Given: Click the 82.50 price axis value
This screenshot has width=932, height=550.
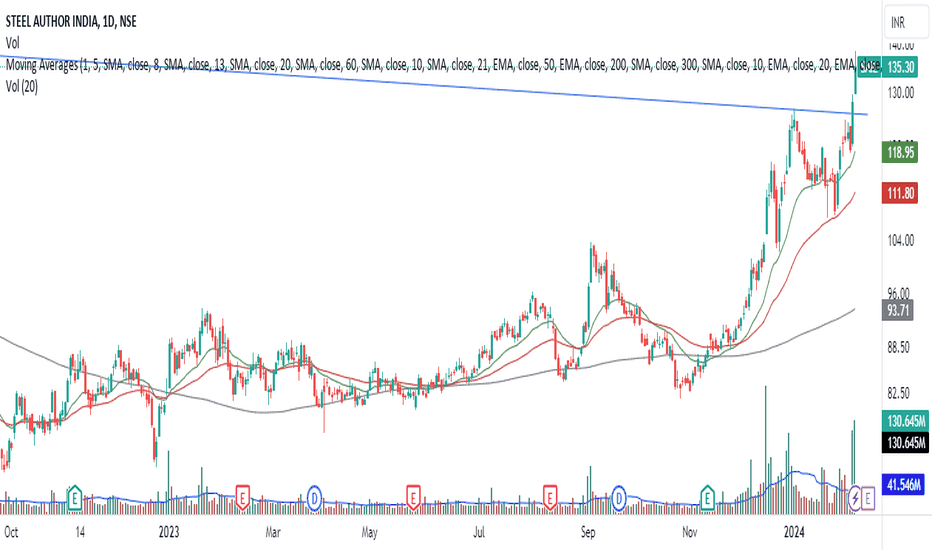Looking at the screenshot, I should click(x=898, y=393).
